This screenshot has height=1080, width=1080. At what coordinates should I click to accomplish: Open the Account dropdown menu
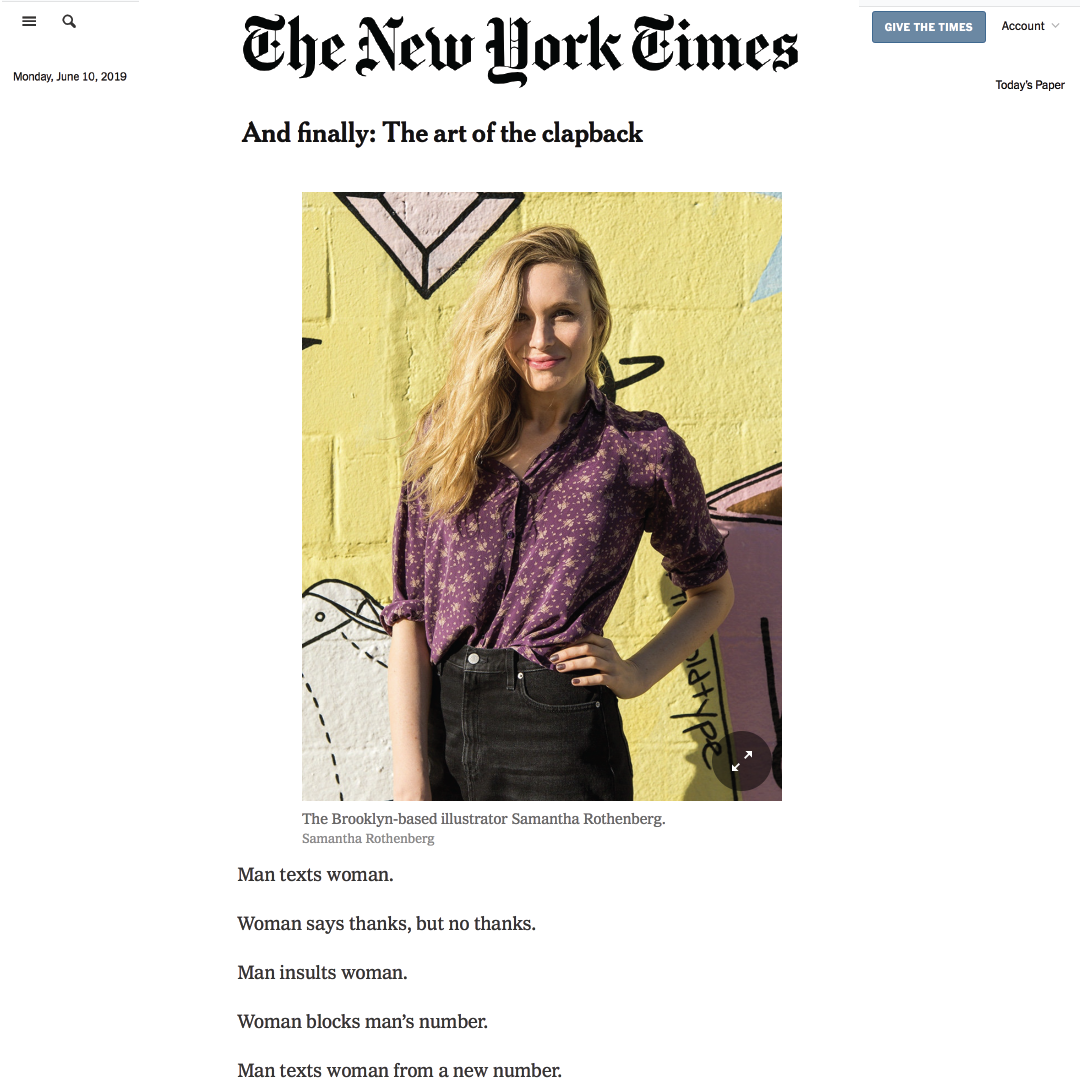pos(1030,26)
